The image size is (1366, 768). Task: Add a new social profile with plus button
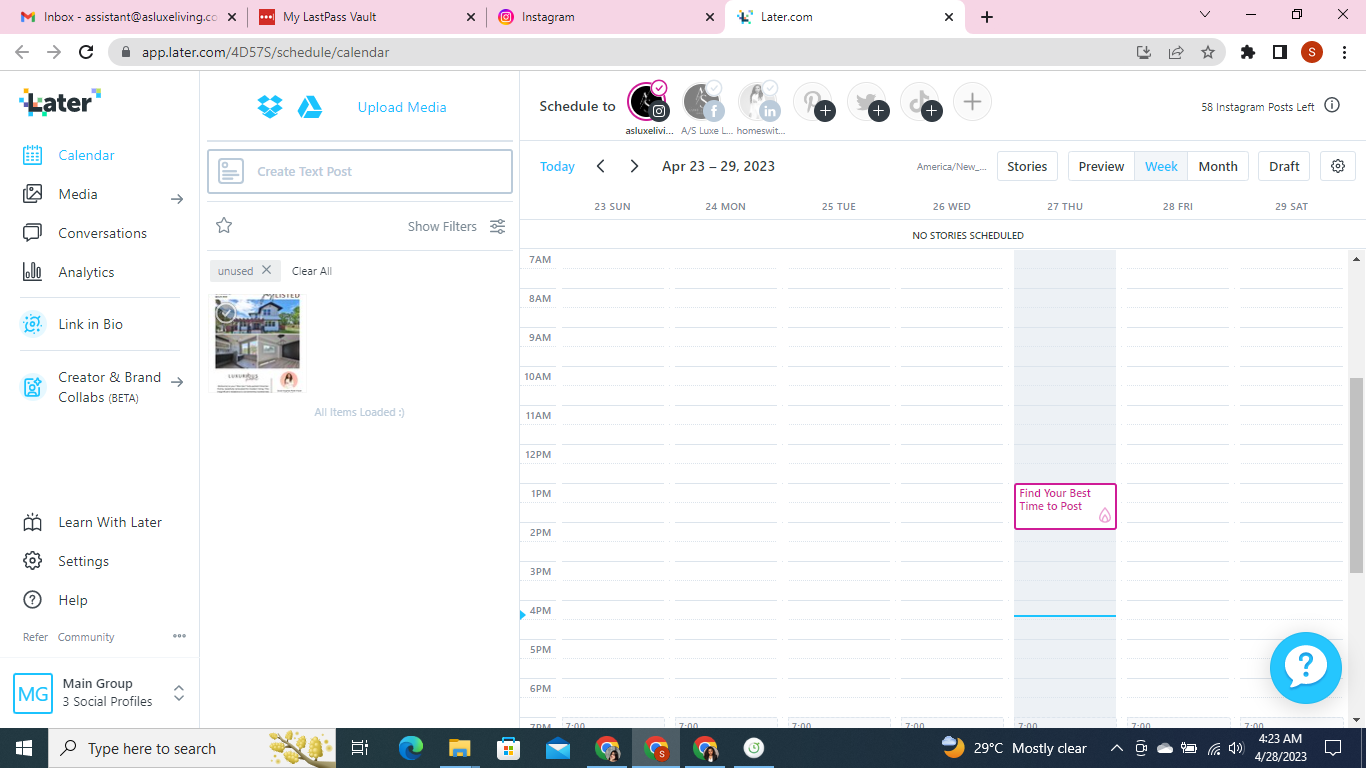click(972, 101)
